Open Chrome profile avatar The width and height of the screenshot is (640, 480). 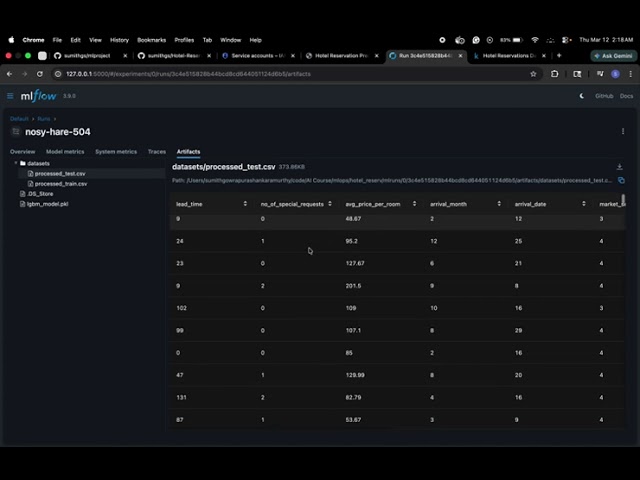pyautogui.click(x=616, y=74)
